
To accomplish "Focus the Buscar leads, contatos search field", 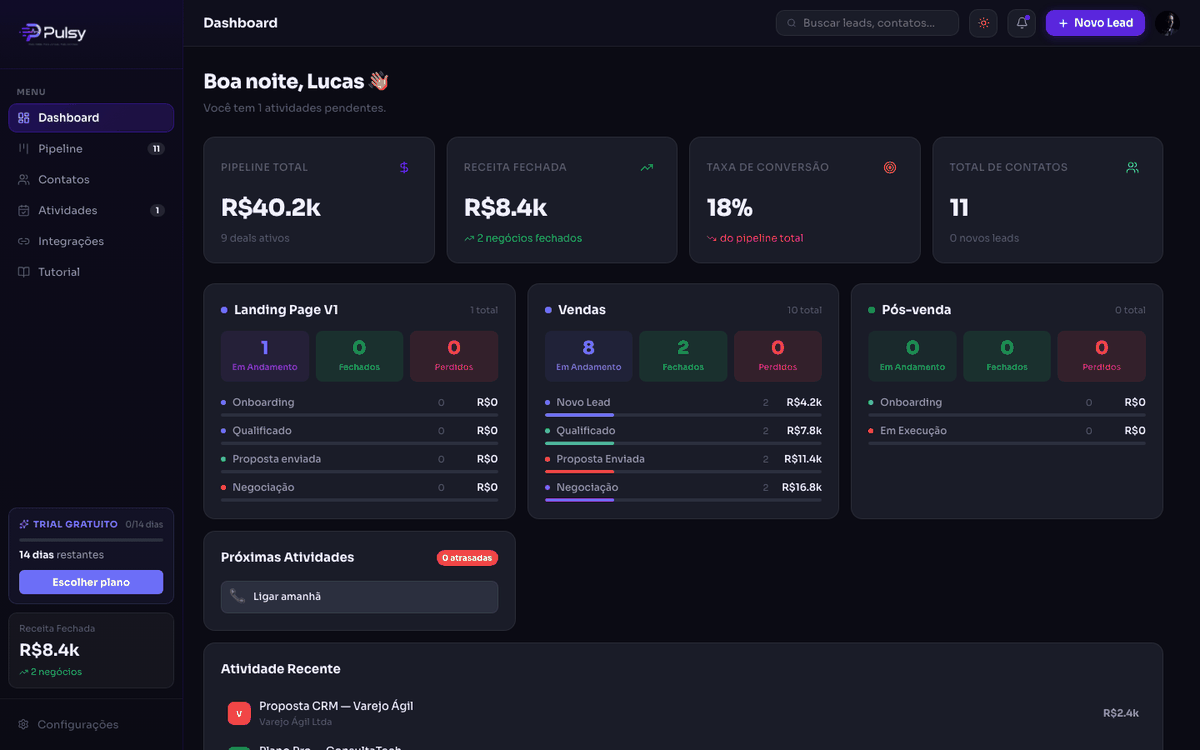I will (867, 23).
